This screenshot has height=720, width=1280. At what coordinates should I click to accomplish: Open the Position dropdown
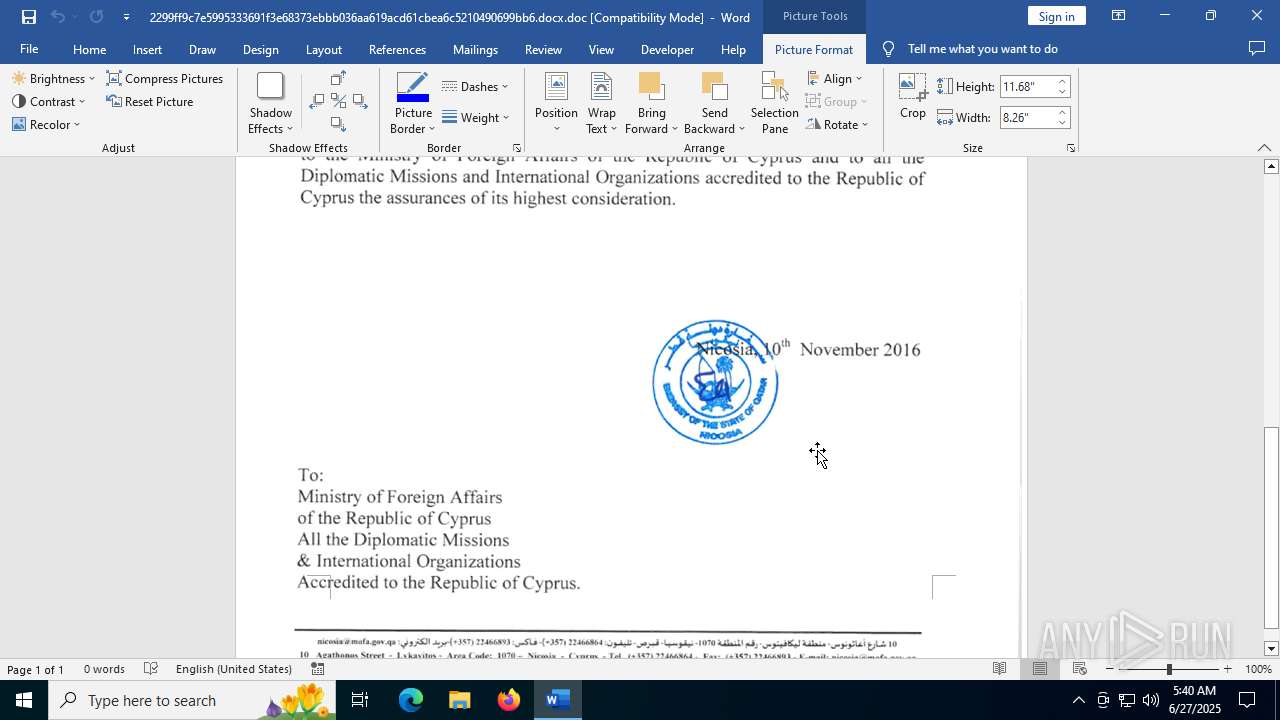(556, 103)
